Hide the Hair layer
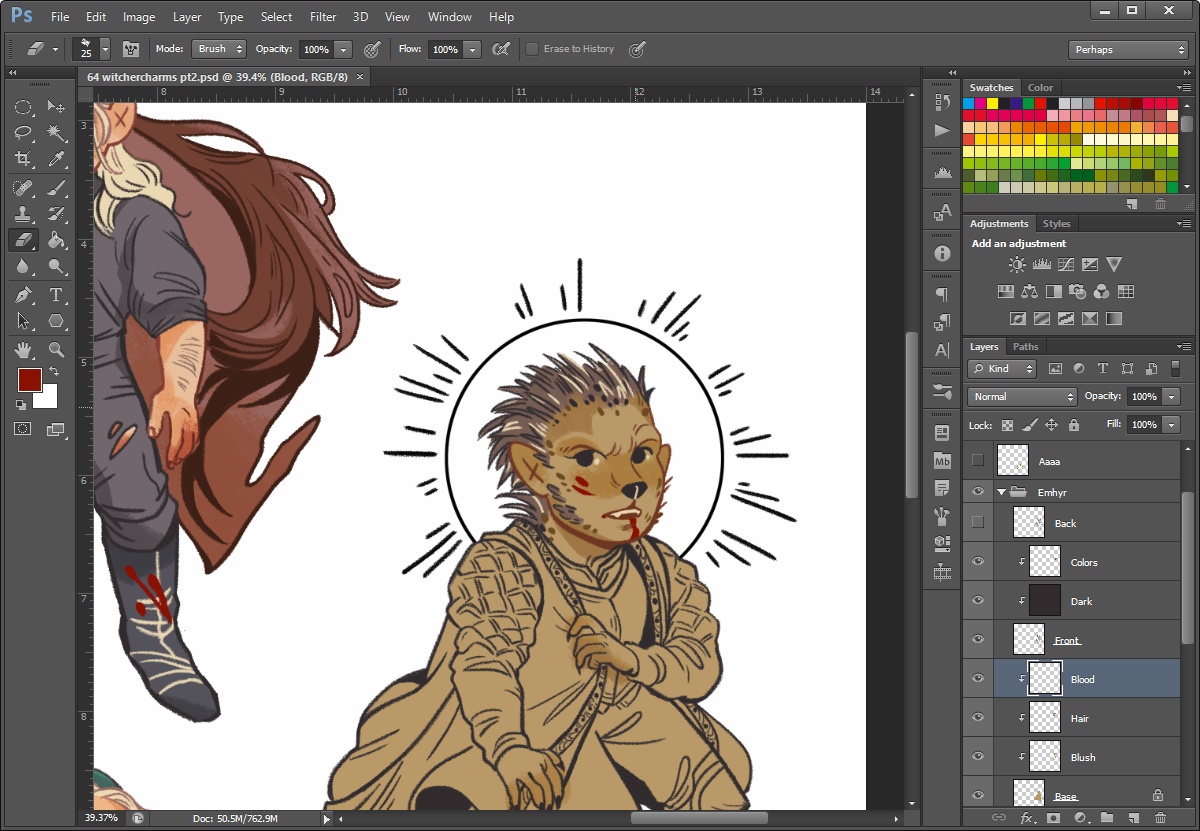Screen dimensions: 1200x831 [978, 718]
